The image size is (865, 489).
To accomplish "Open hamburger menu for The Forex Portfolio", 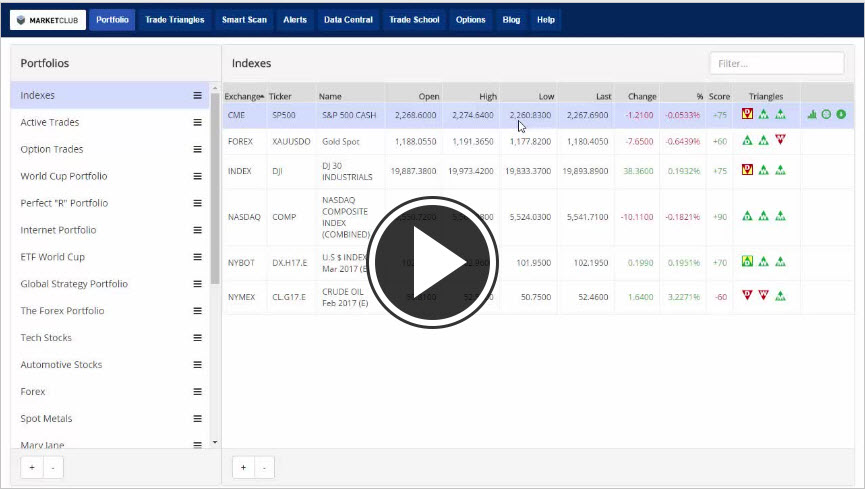I will point(197,311).
